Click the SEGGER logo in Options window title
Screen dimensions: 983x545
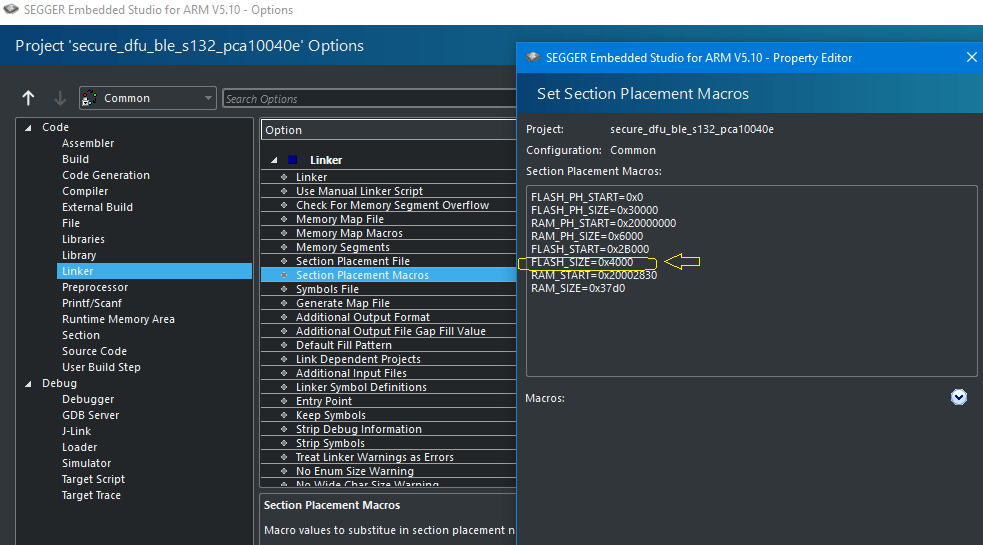(x=10, y=10)
